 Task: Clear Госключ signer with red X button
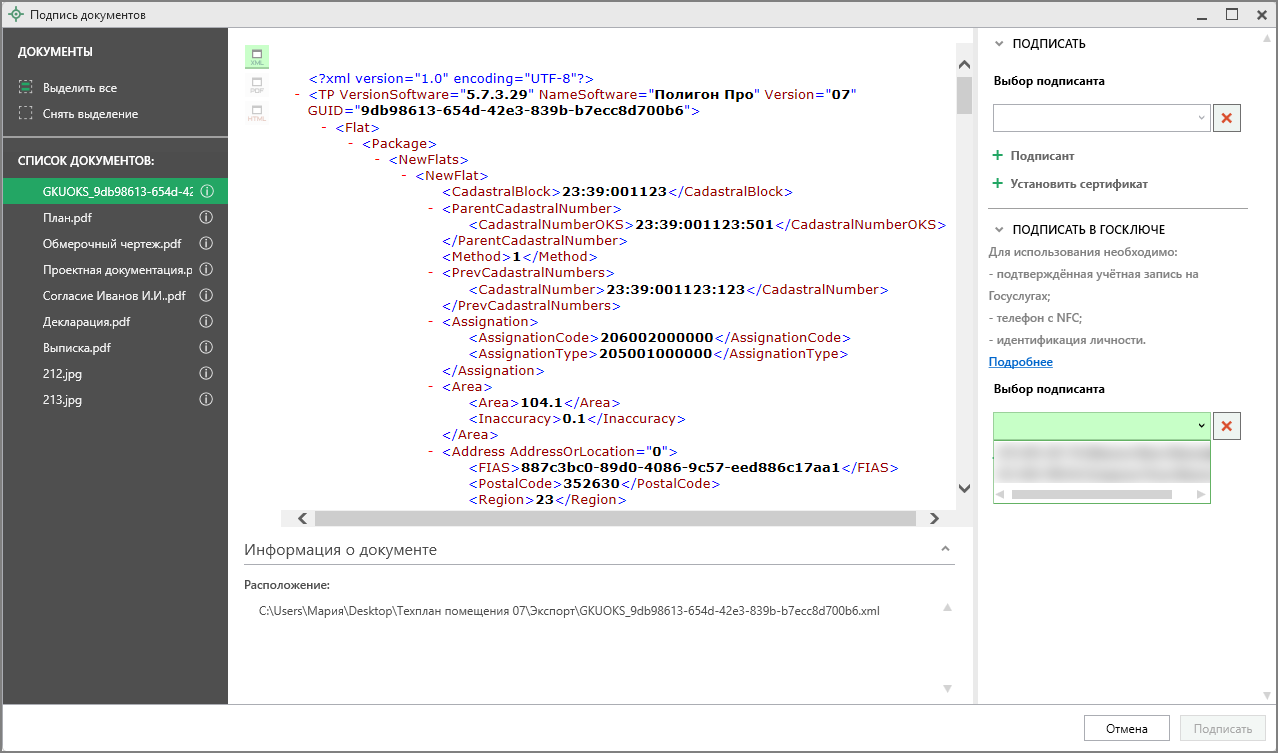click(1227, 426)
